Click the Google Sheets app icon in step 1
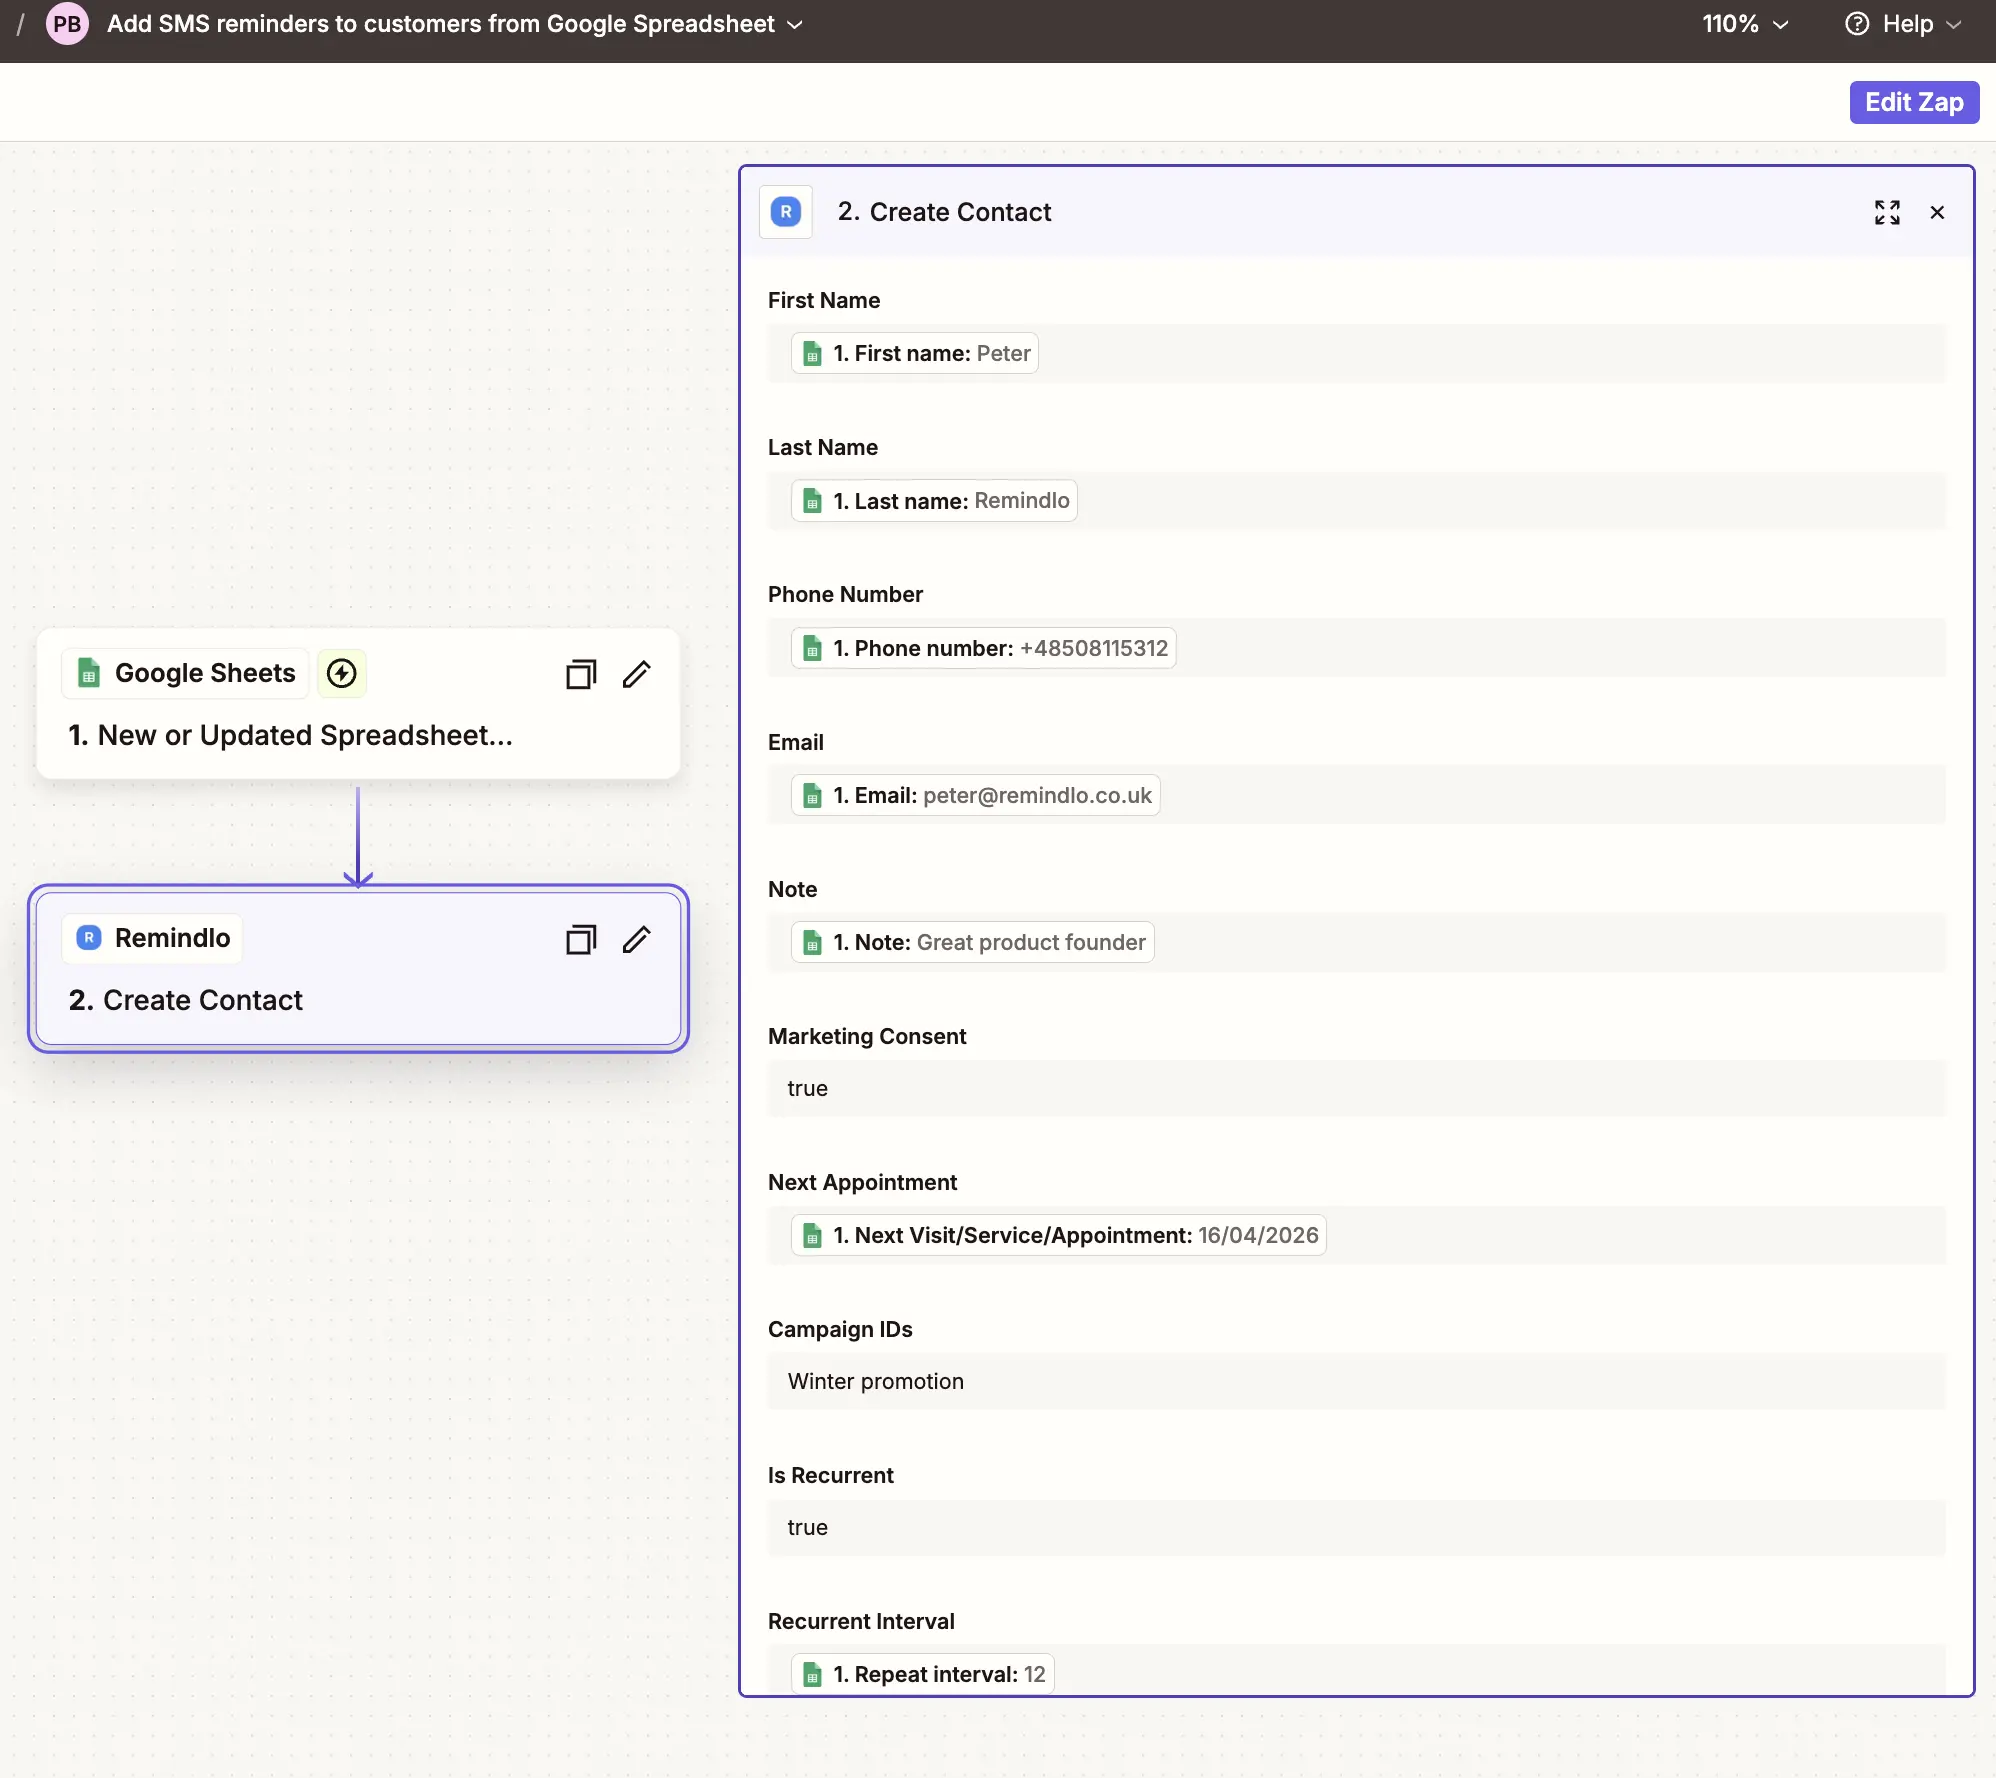Image resolution: width=1996 pixels, height=1778 pixels. click(x=89, y=673)
